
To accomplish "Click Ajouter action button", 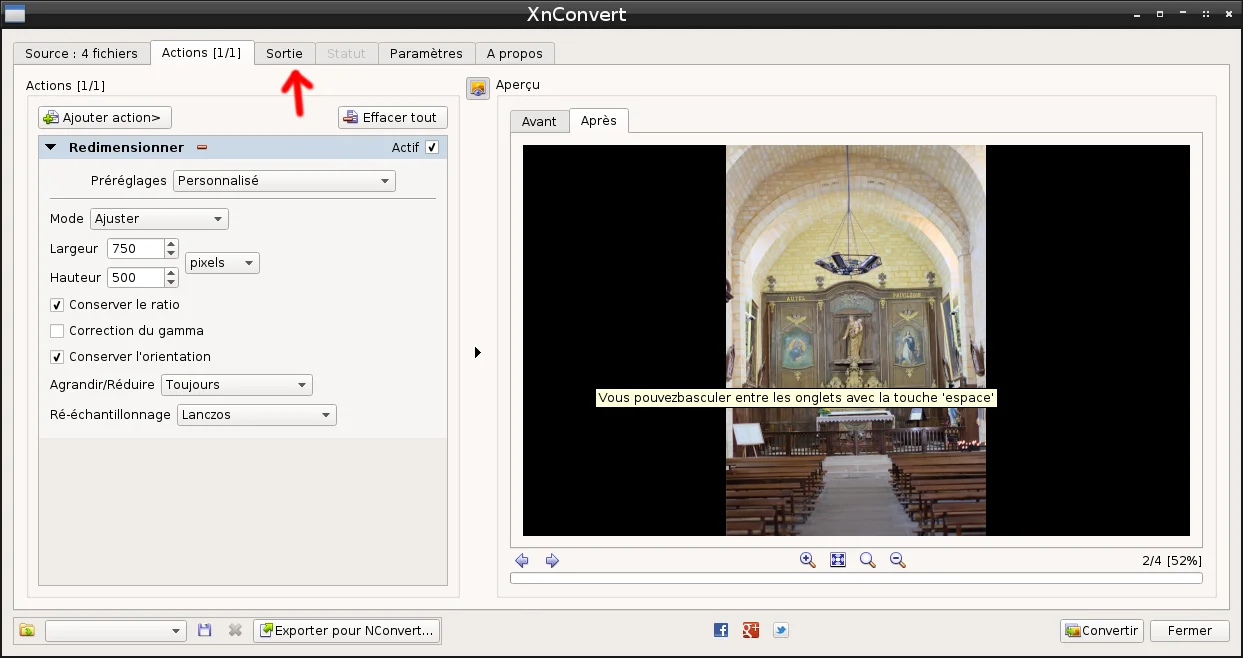I will point(105,117).
